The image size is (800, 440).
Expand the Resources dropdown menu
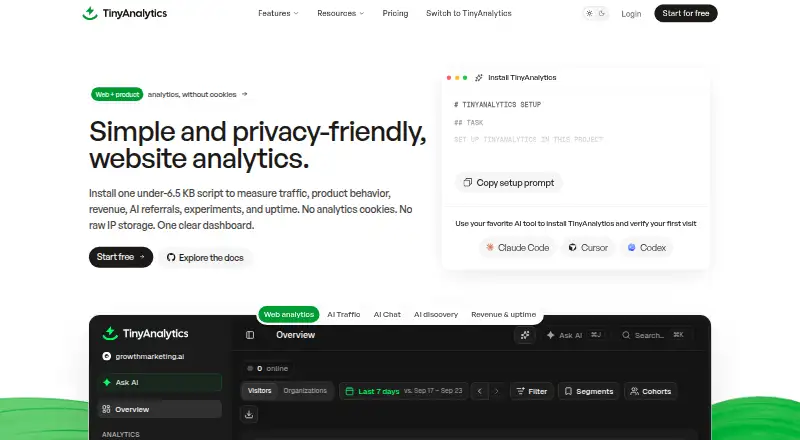pyautogui.click(x=340, y=13)
